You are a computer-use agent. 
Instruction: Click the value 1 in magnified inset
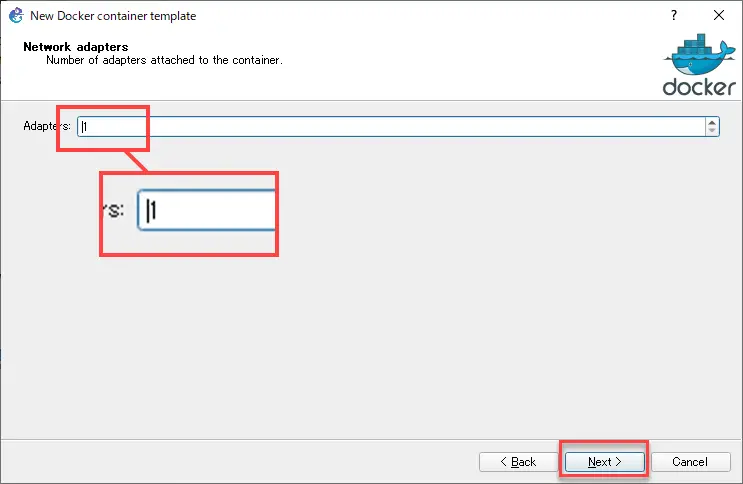153,210
